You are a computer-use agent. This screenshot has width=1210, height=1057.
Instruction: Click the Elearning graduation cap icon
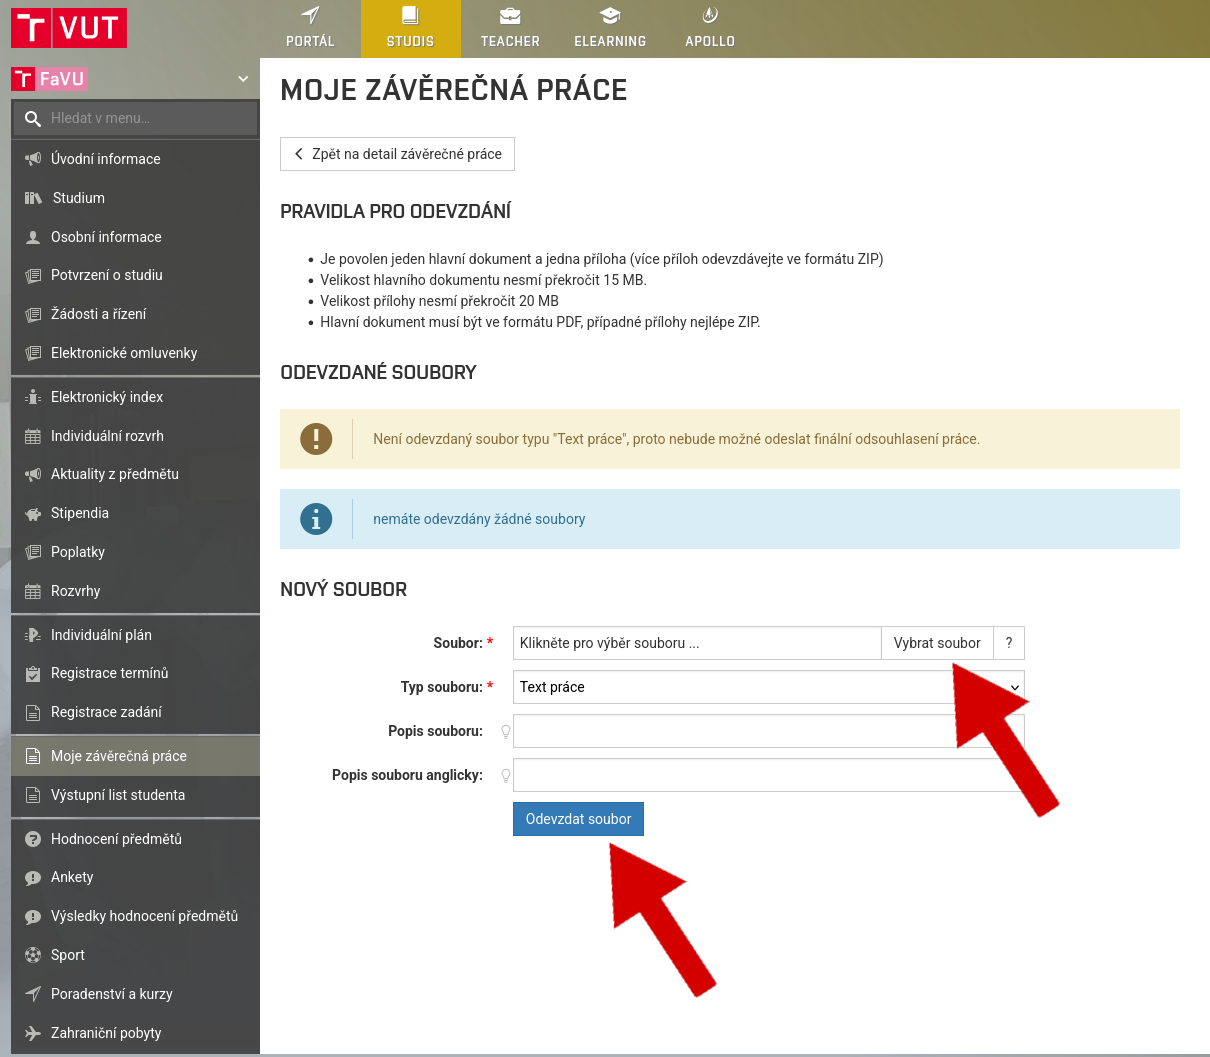pos(610,15)
